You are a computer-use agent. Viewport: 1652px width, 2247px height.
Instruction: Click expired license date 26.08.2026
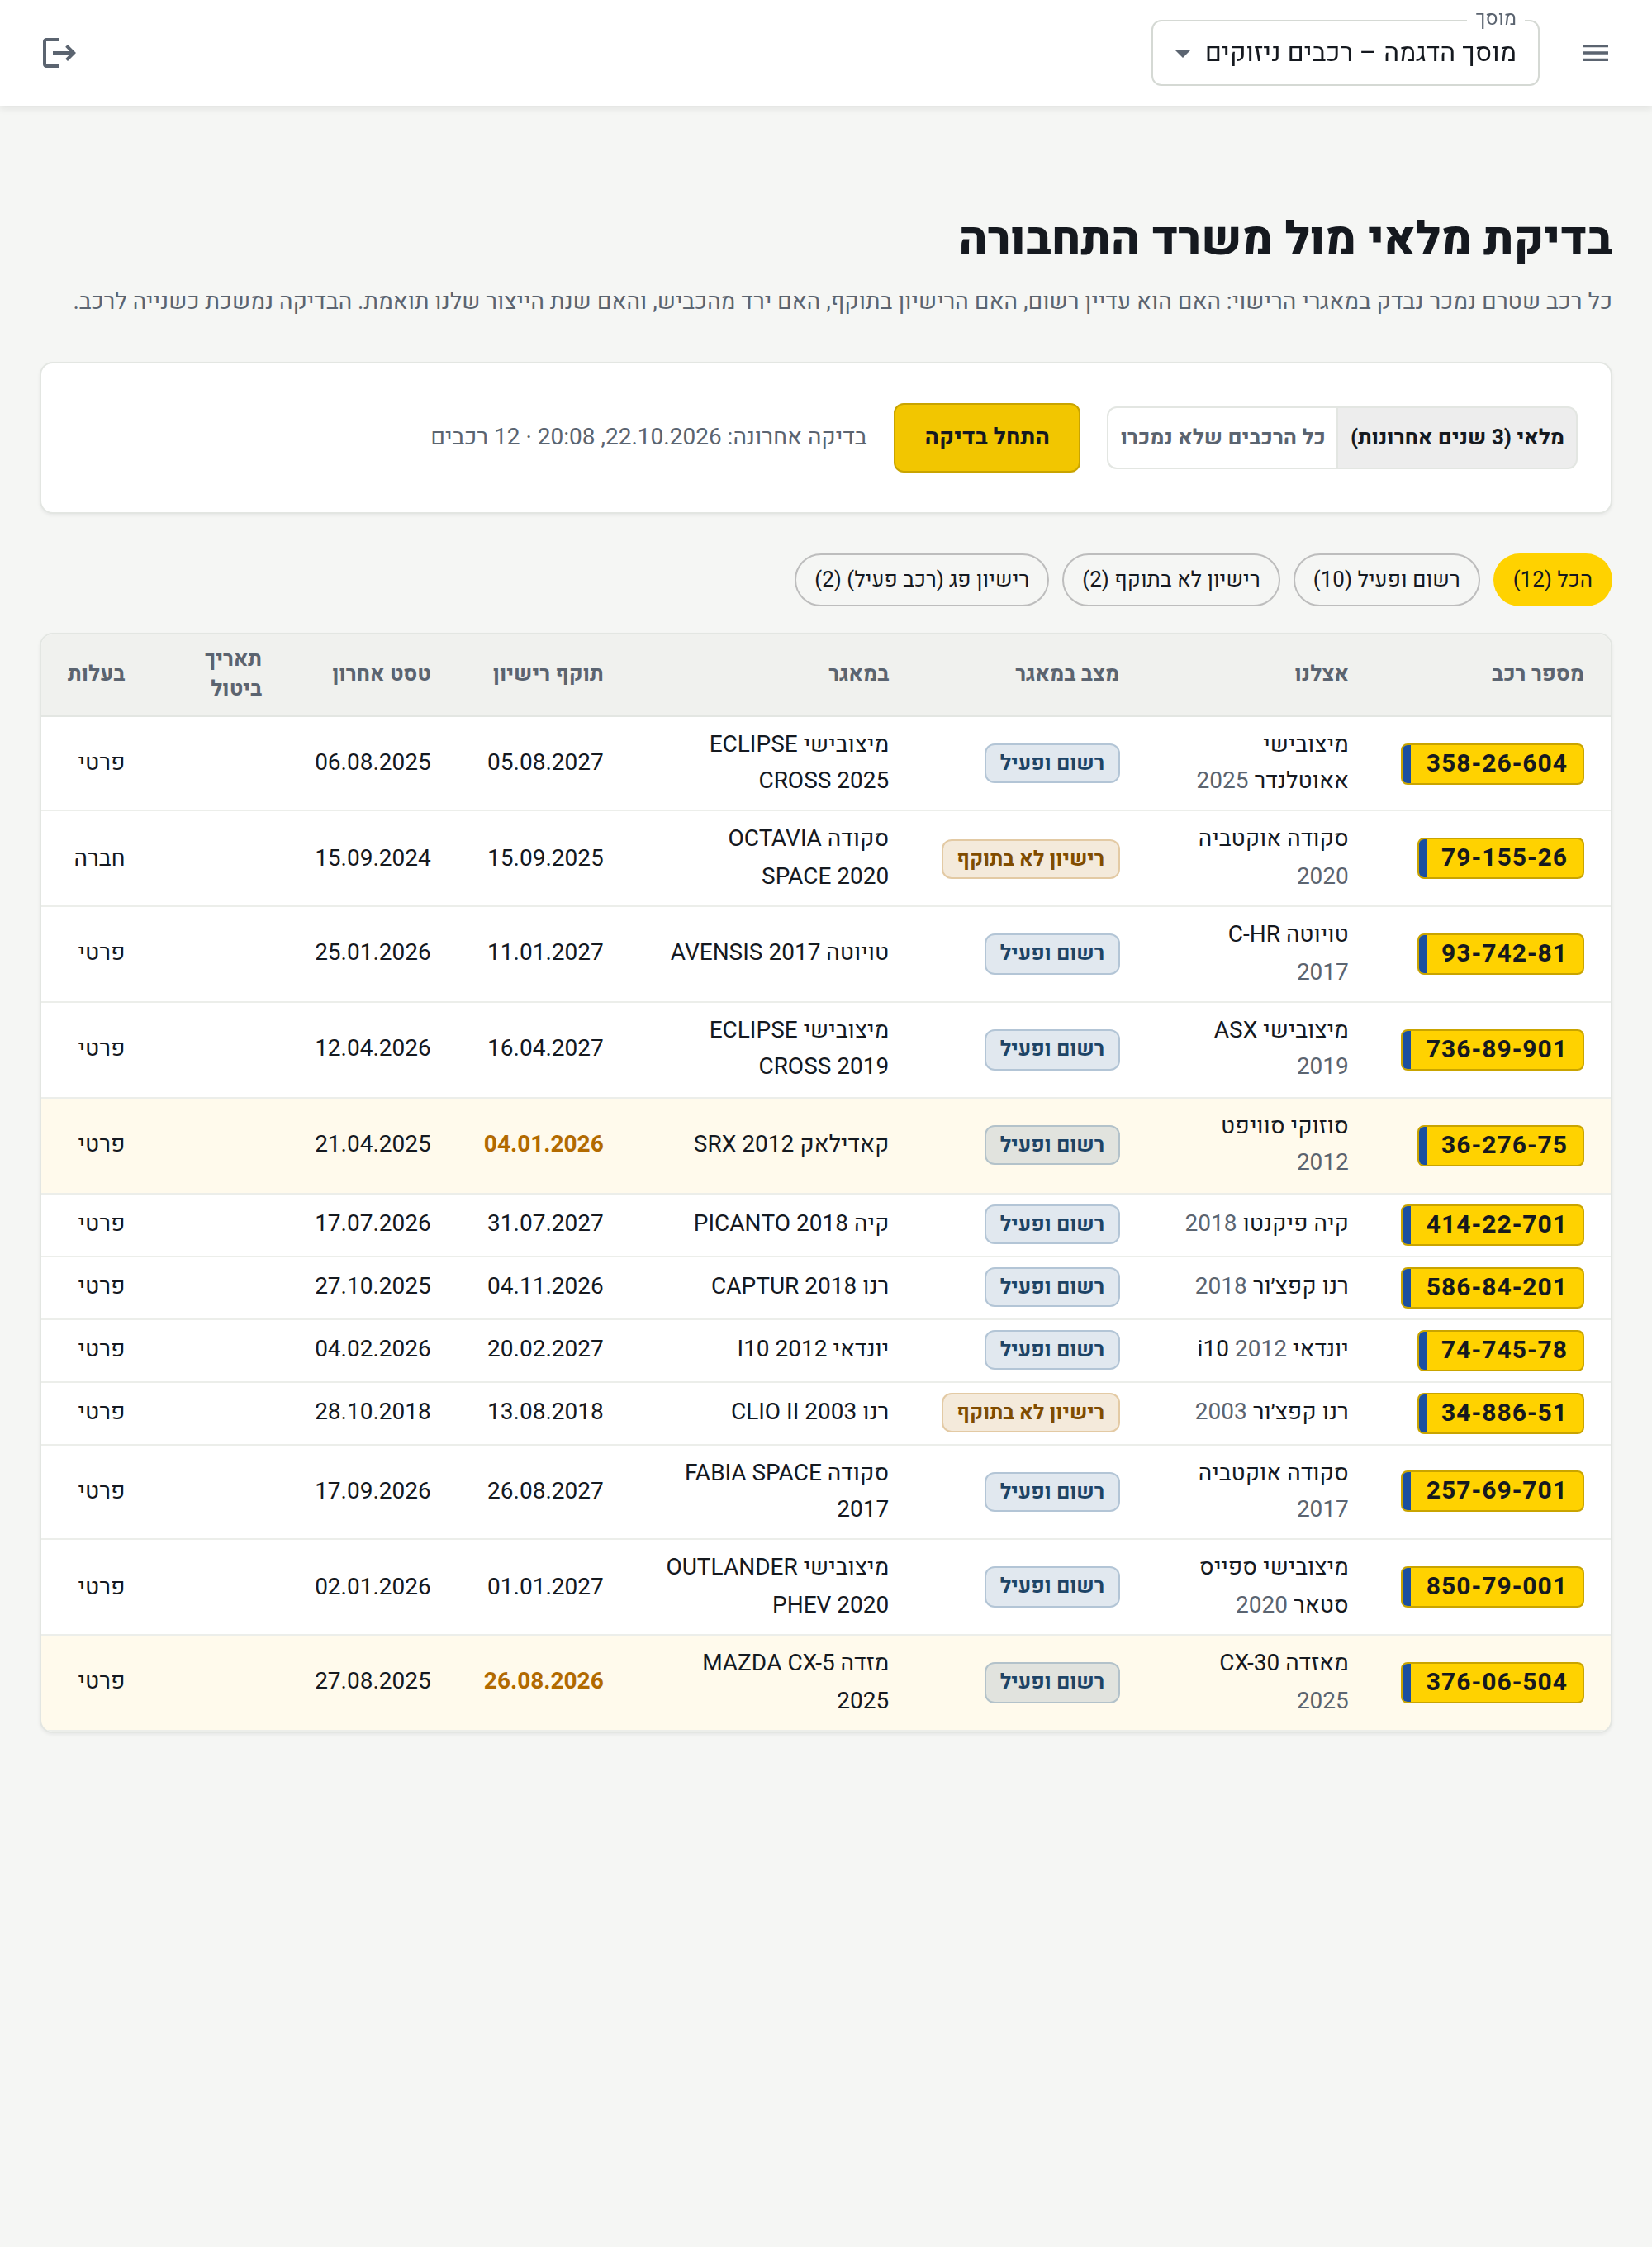(543, 1681)
